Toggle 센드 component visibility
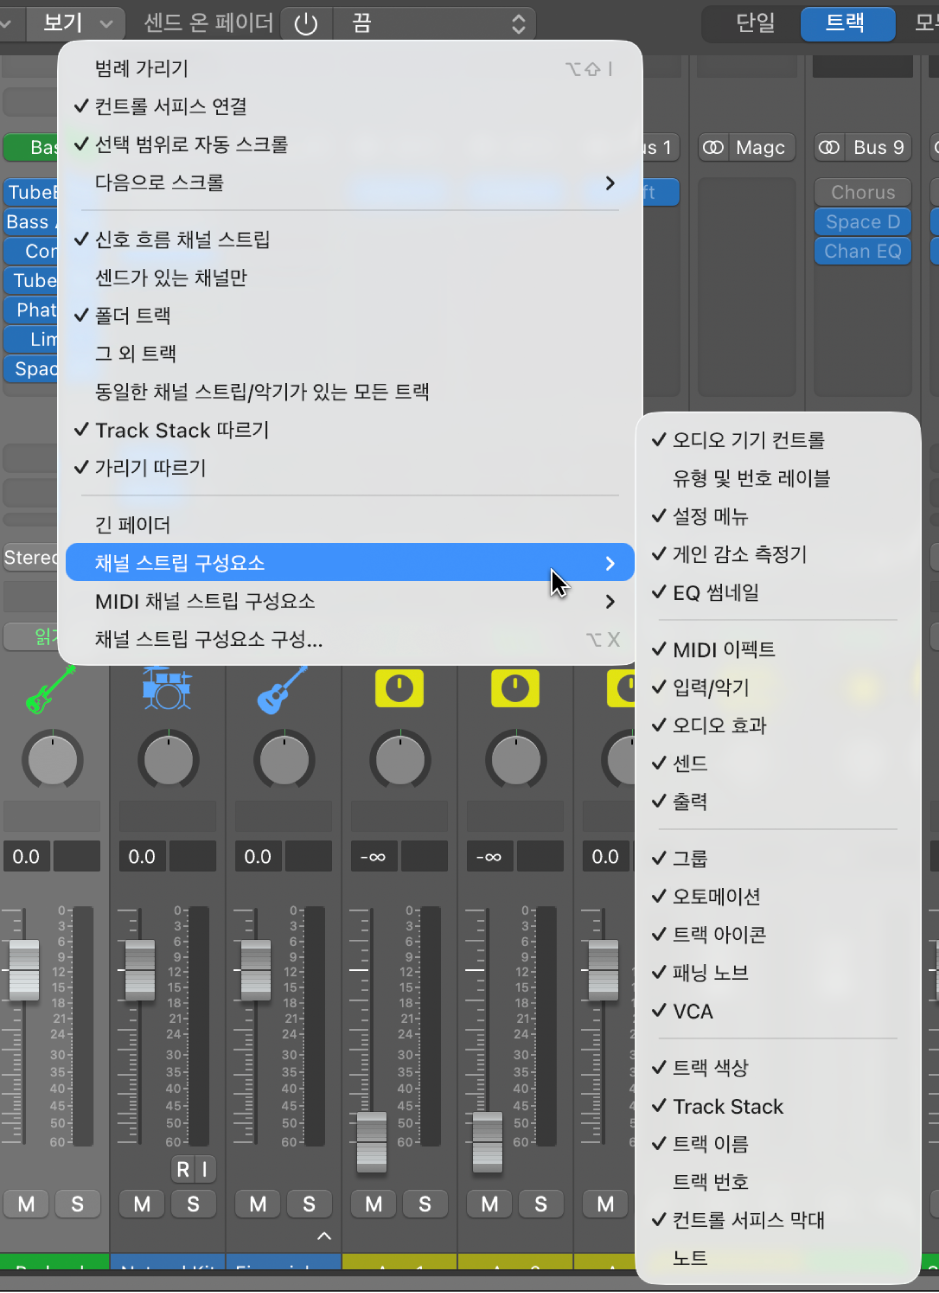The image size is (939, 1293). click(778, 763)
